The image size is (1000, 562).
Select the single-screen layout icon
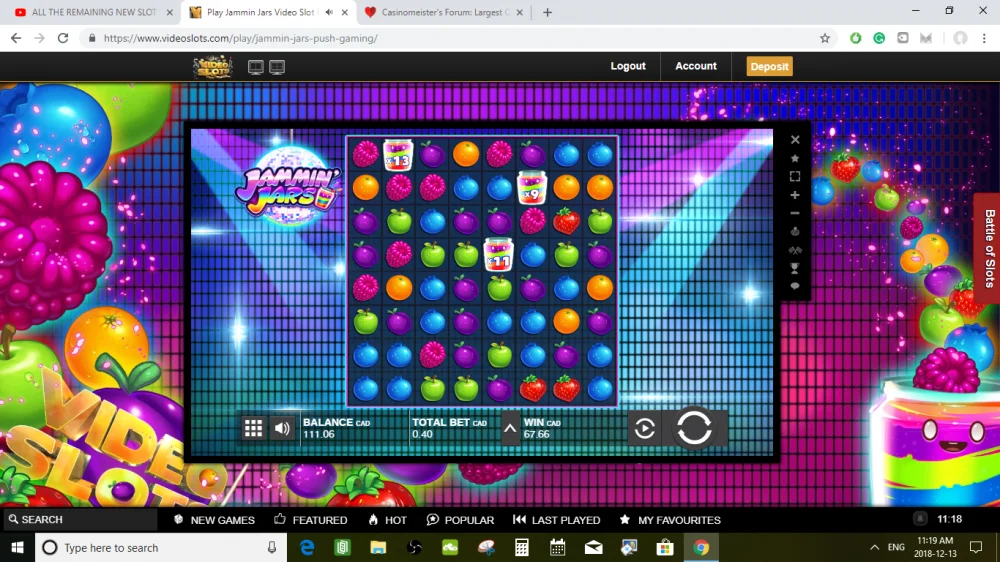[x=256, y=67]
